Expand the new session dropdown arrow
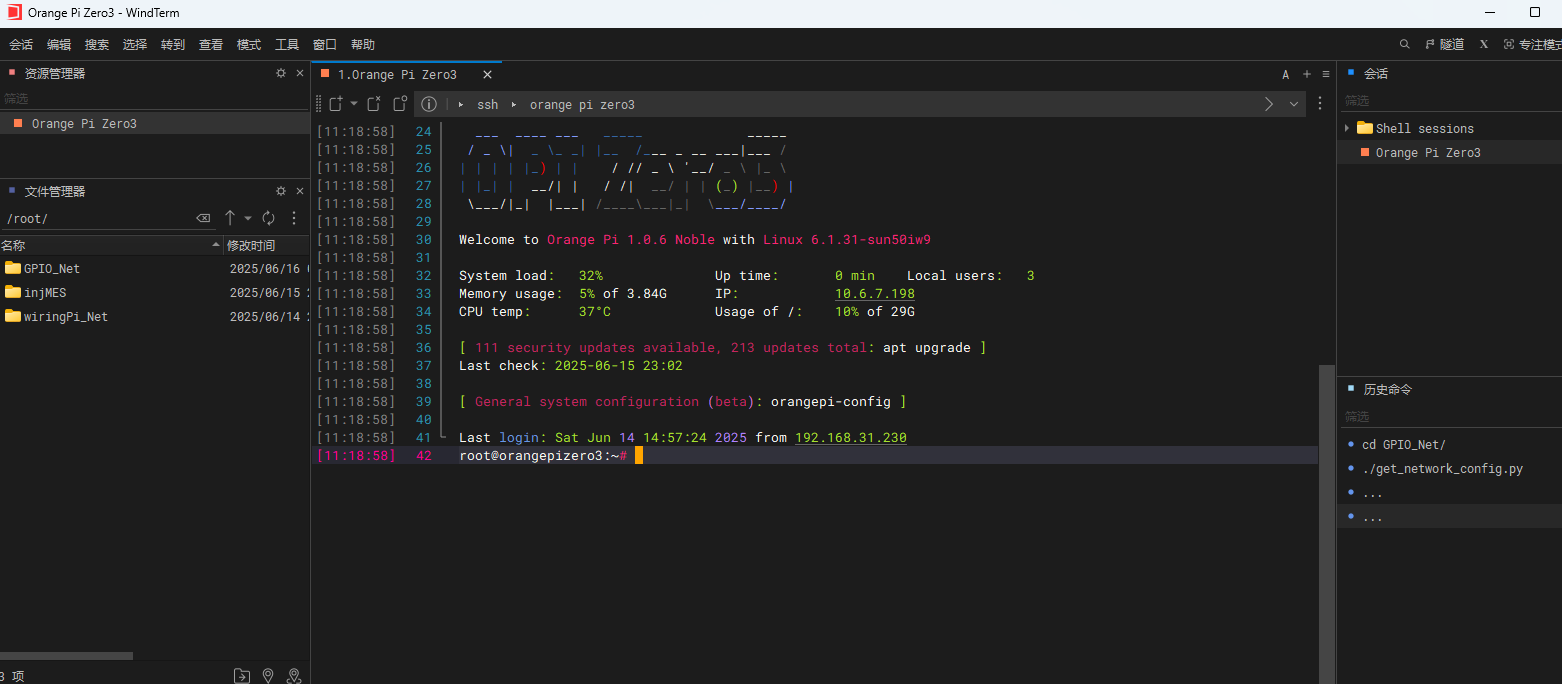Screen dimensions: 1562x684 (353, 104)
